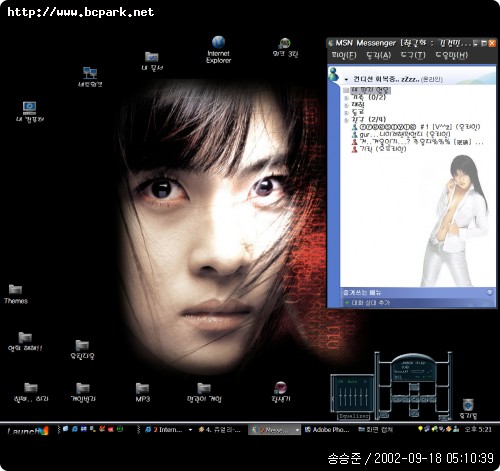
Task: Open the Internet Explorer desktop icon
Action: 218,49
